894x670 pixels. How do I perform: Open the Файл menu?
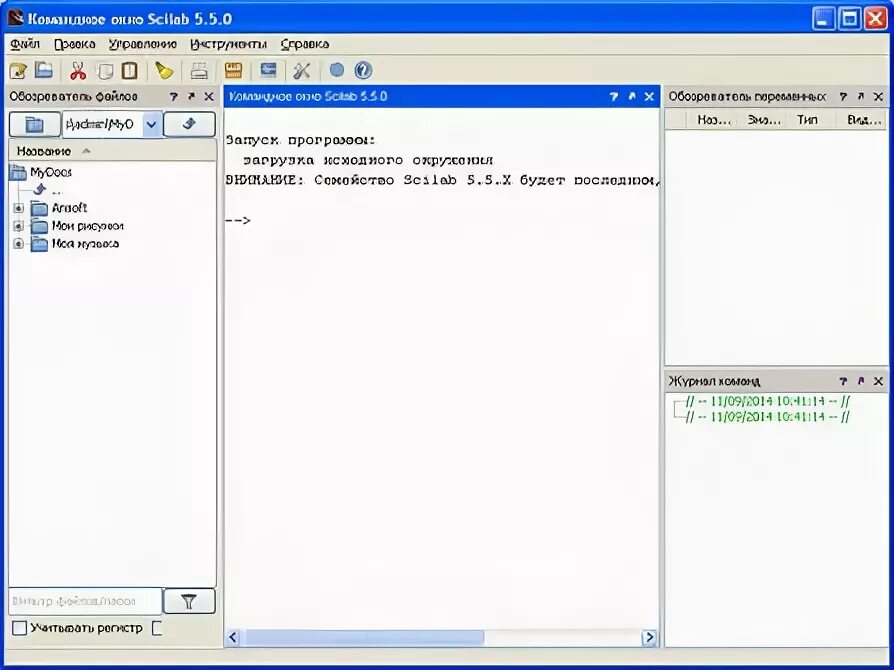pyautogui.click(x=25, y=44)
